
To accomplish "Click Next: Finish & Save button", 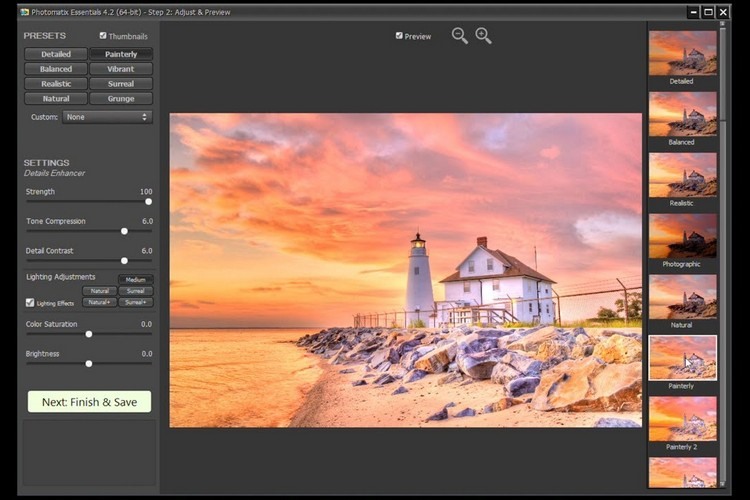I will [x=89, y=402].
